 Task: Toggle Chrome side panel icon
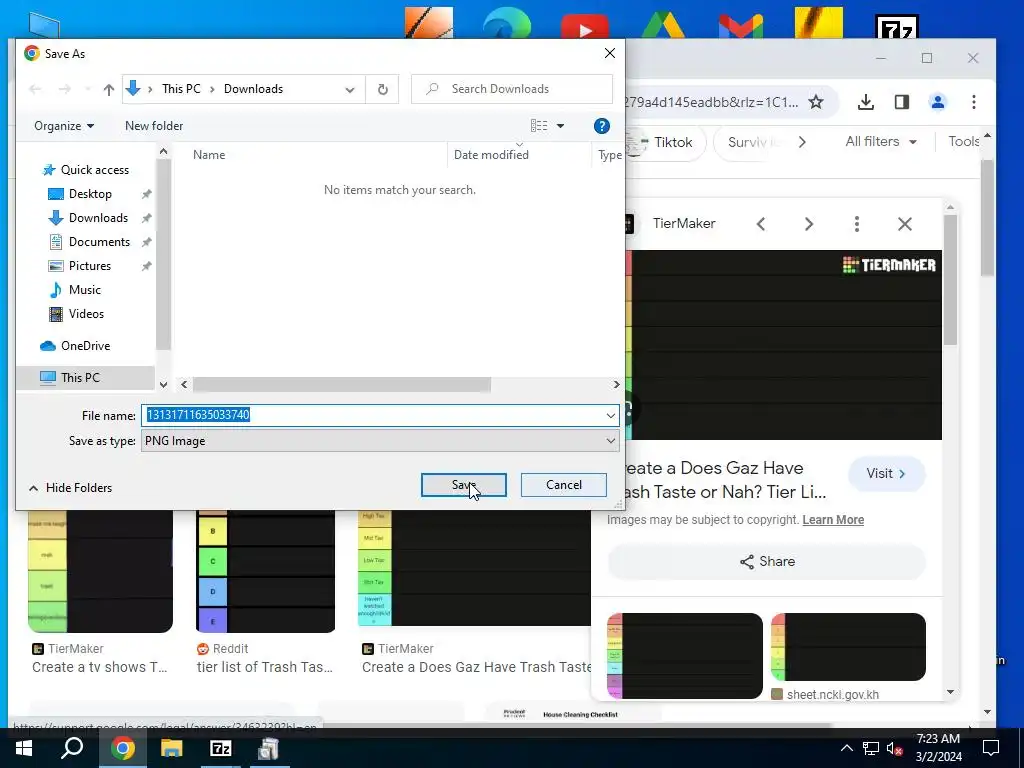(x=902, y=102)
